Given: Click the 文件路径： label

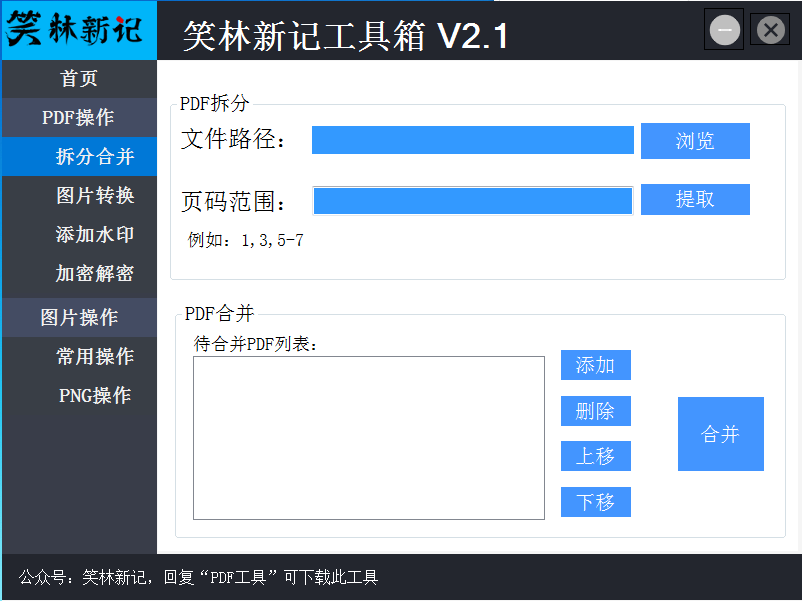Looking at the screenshot, I should pos(233,139).
